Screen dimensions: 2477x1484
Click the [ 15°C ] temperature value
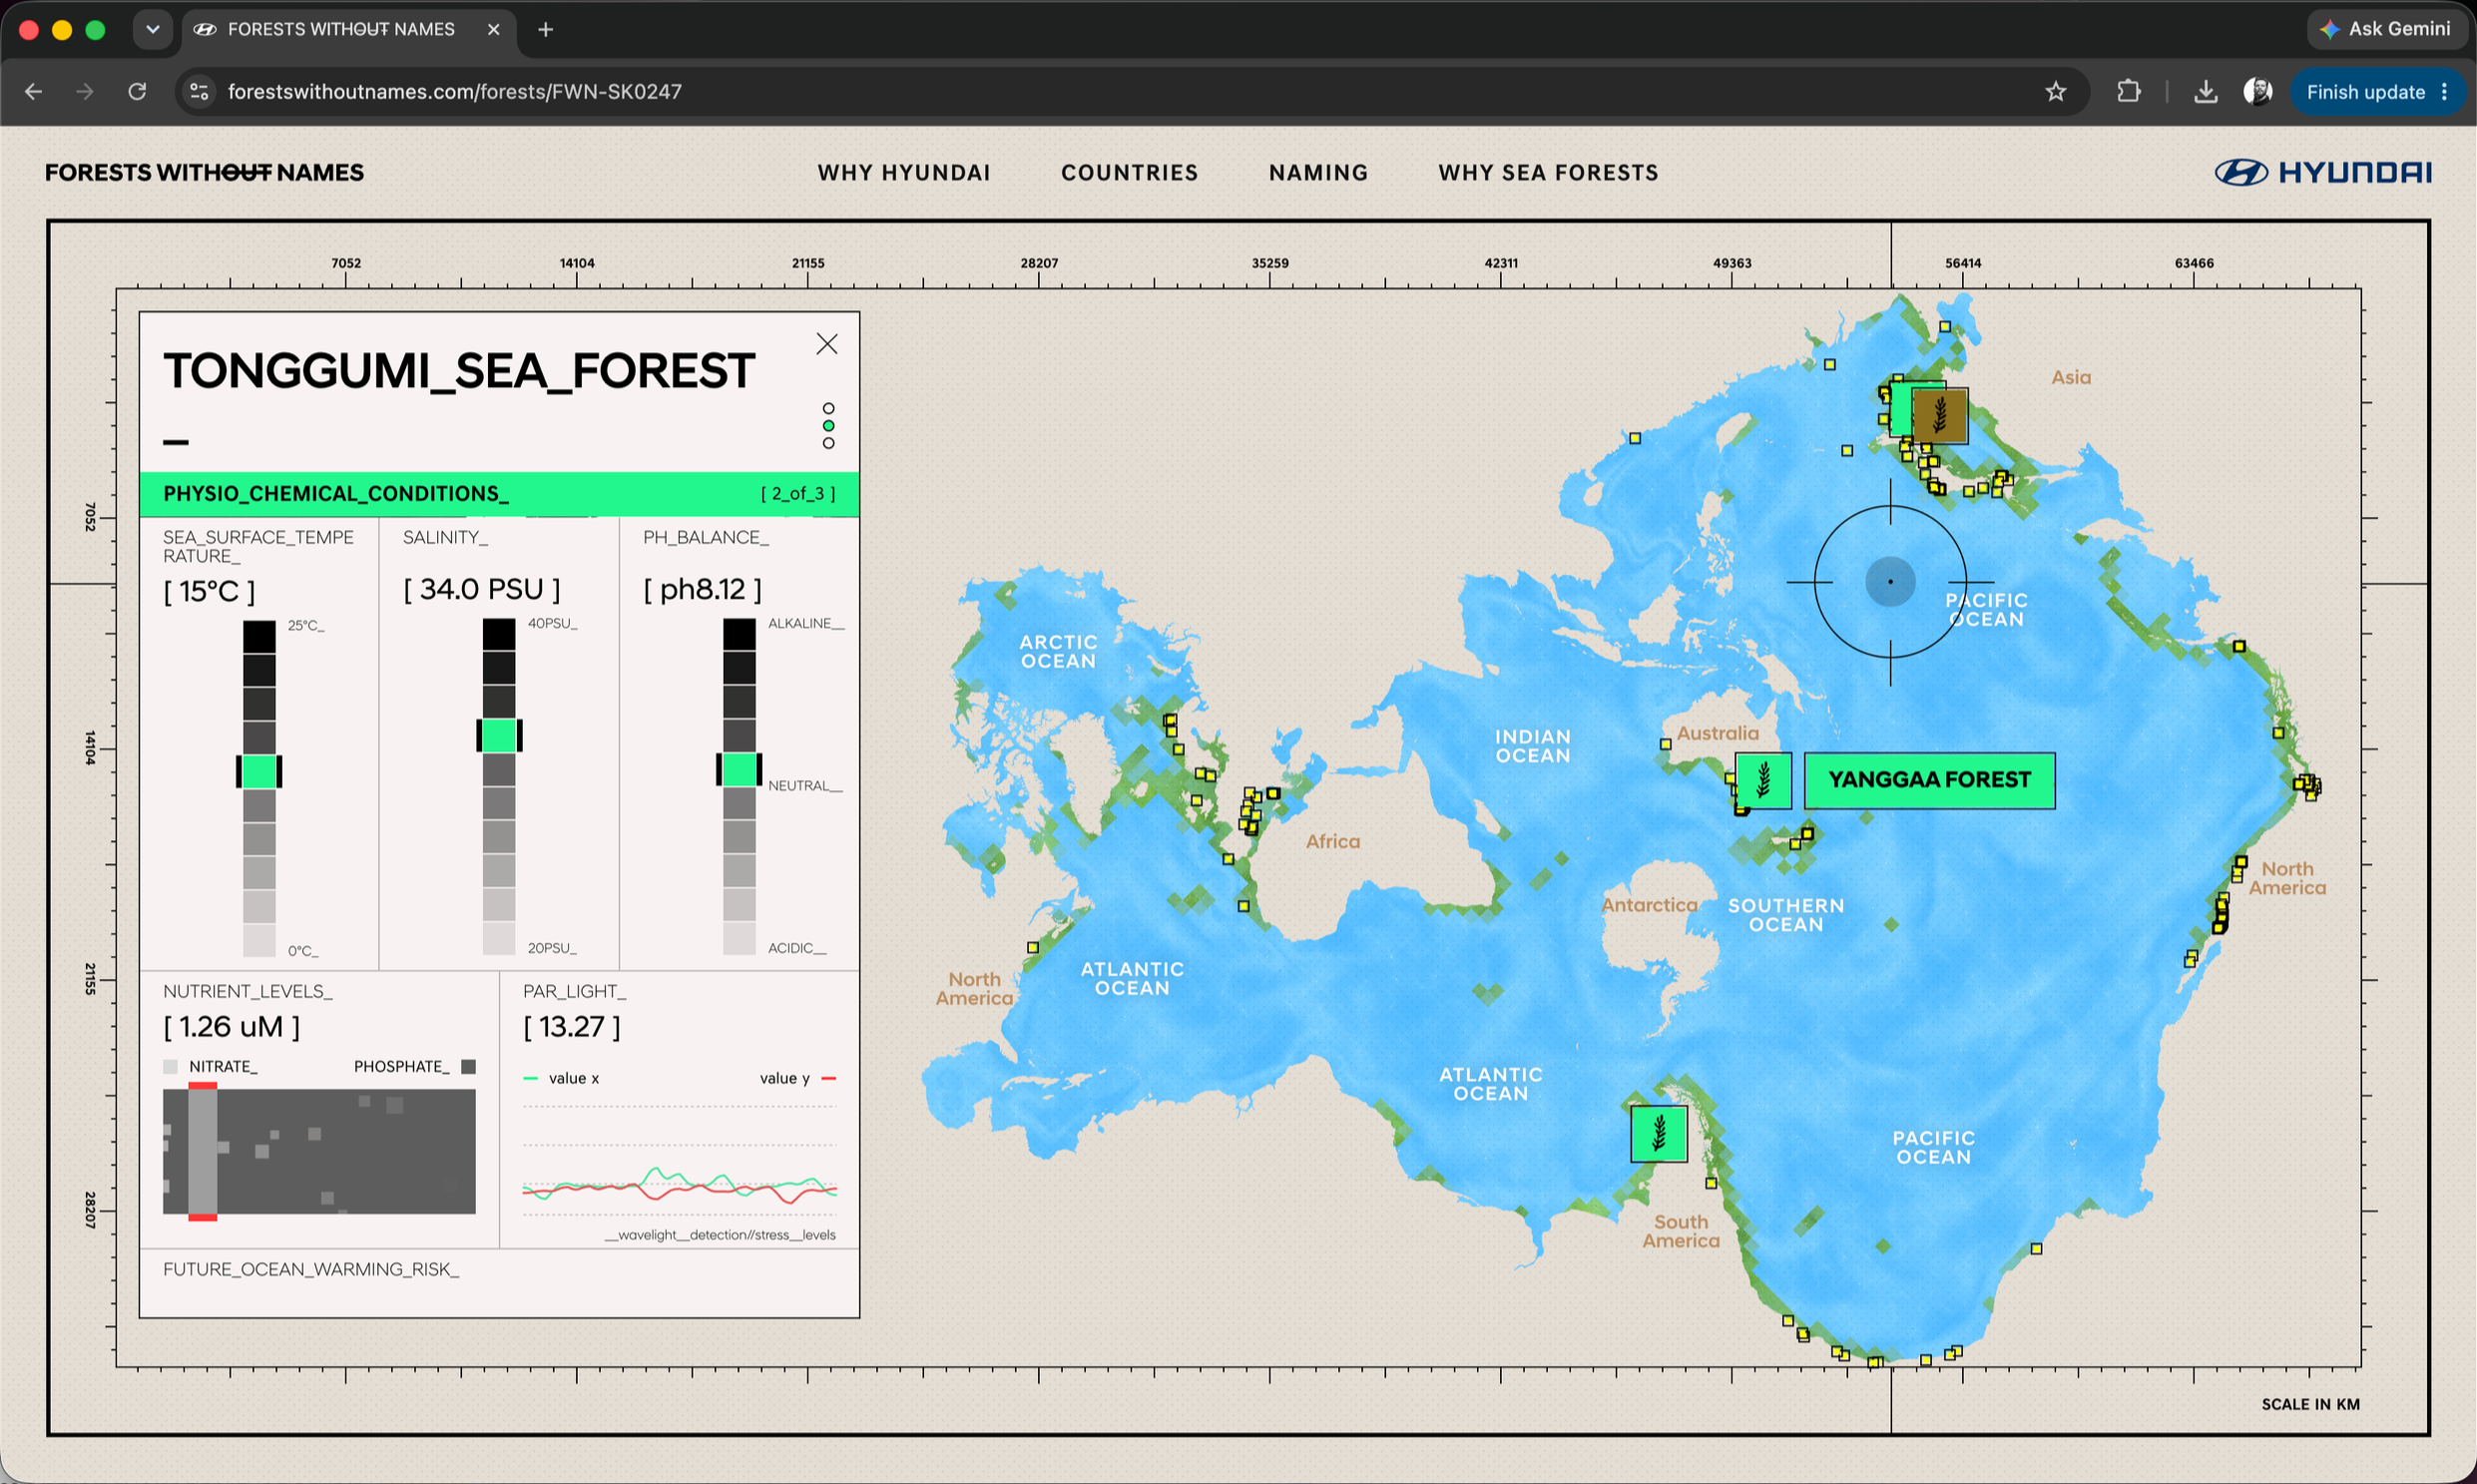[x=209, y=591]
